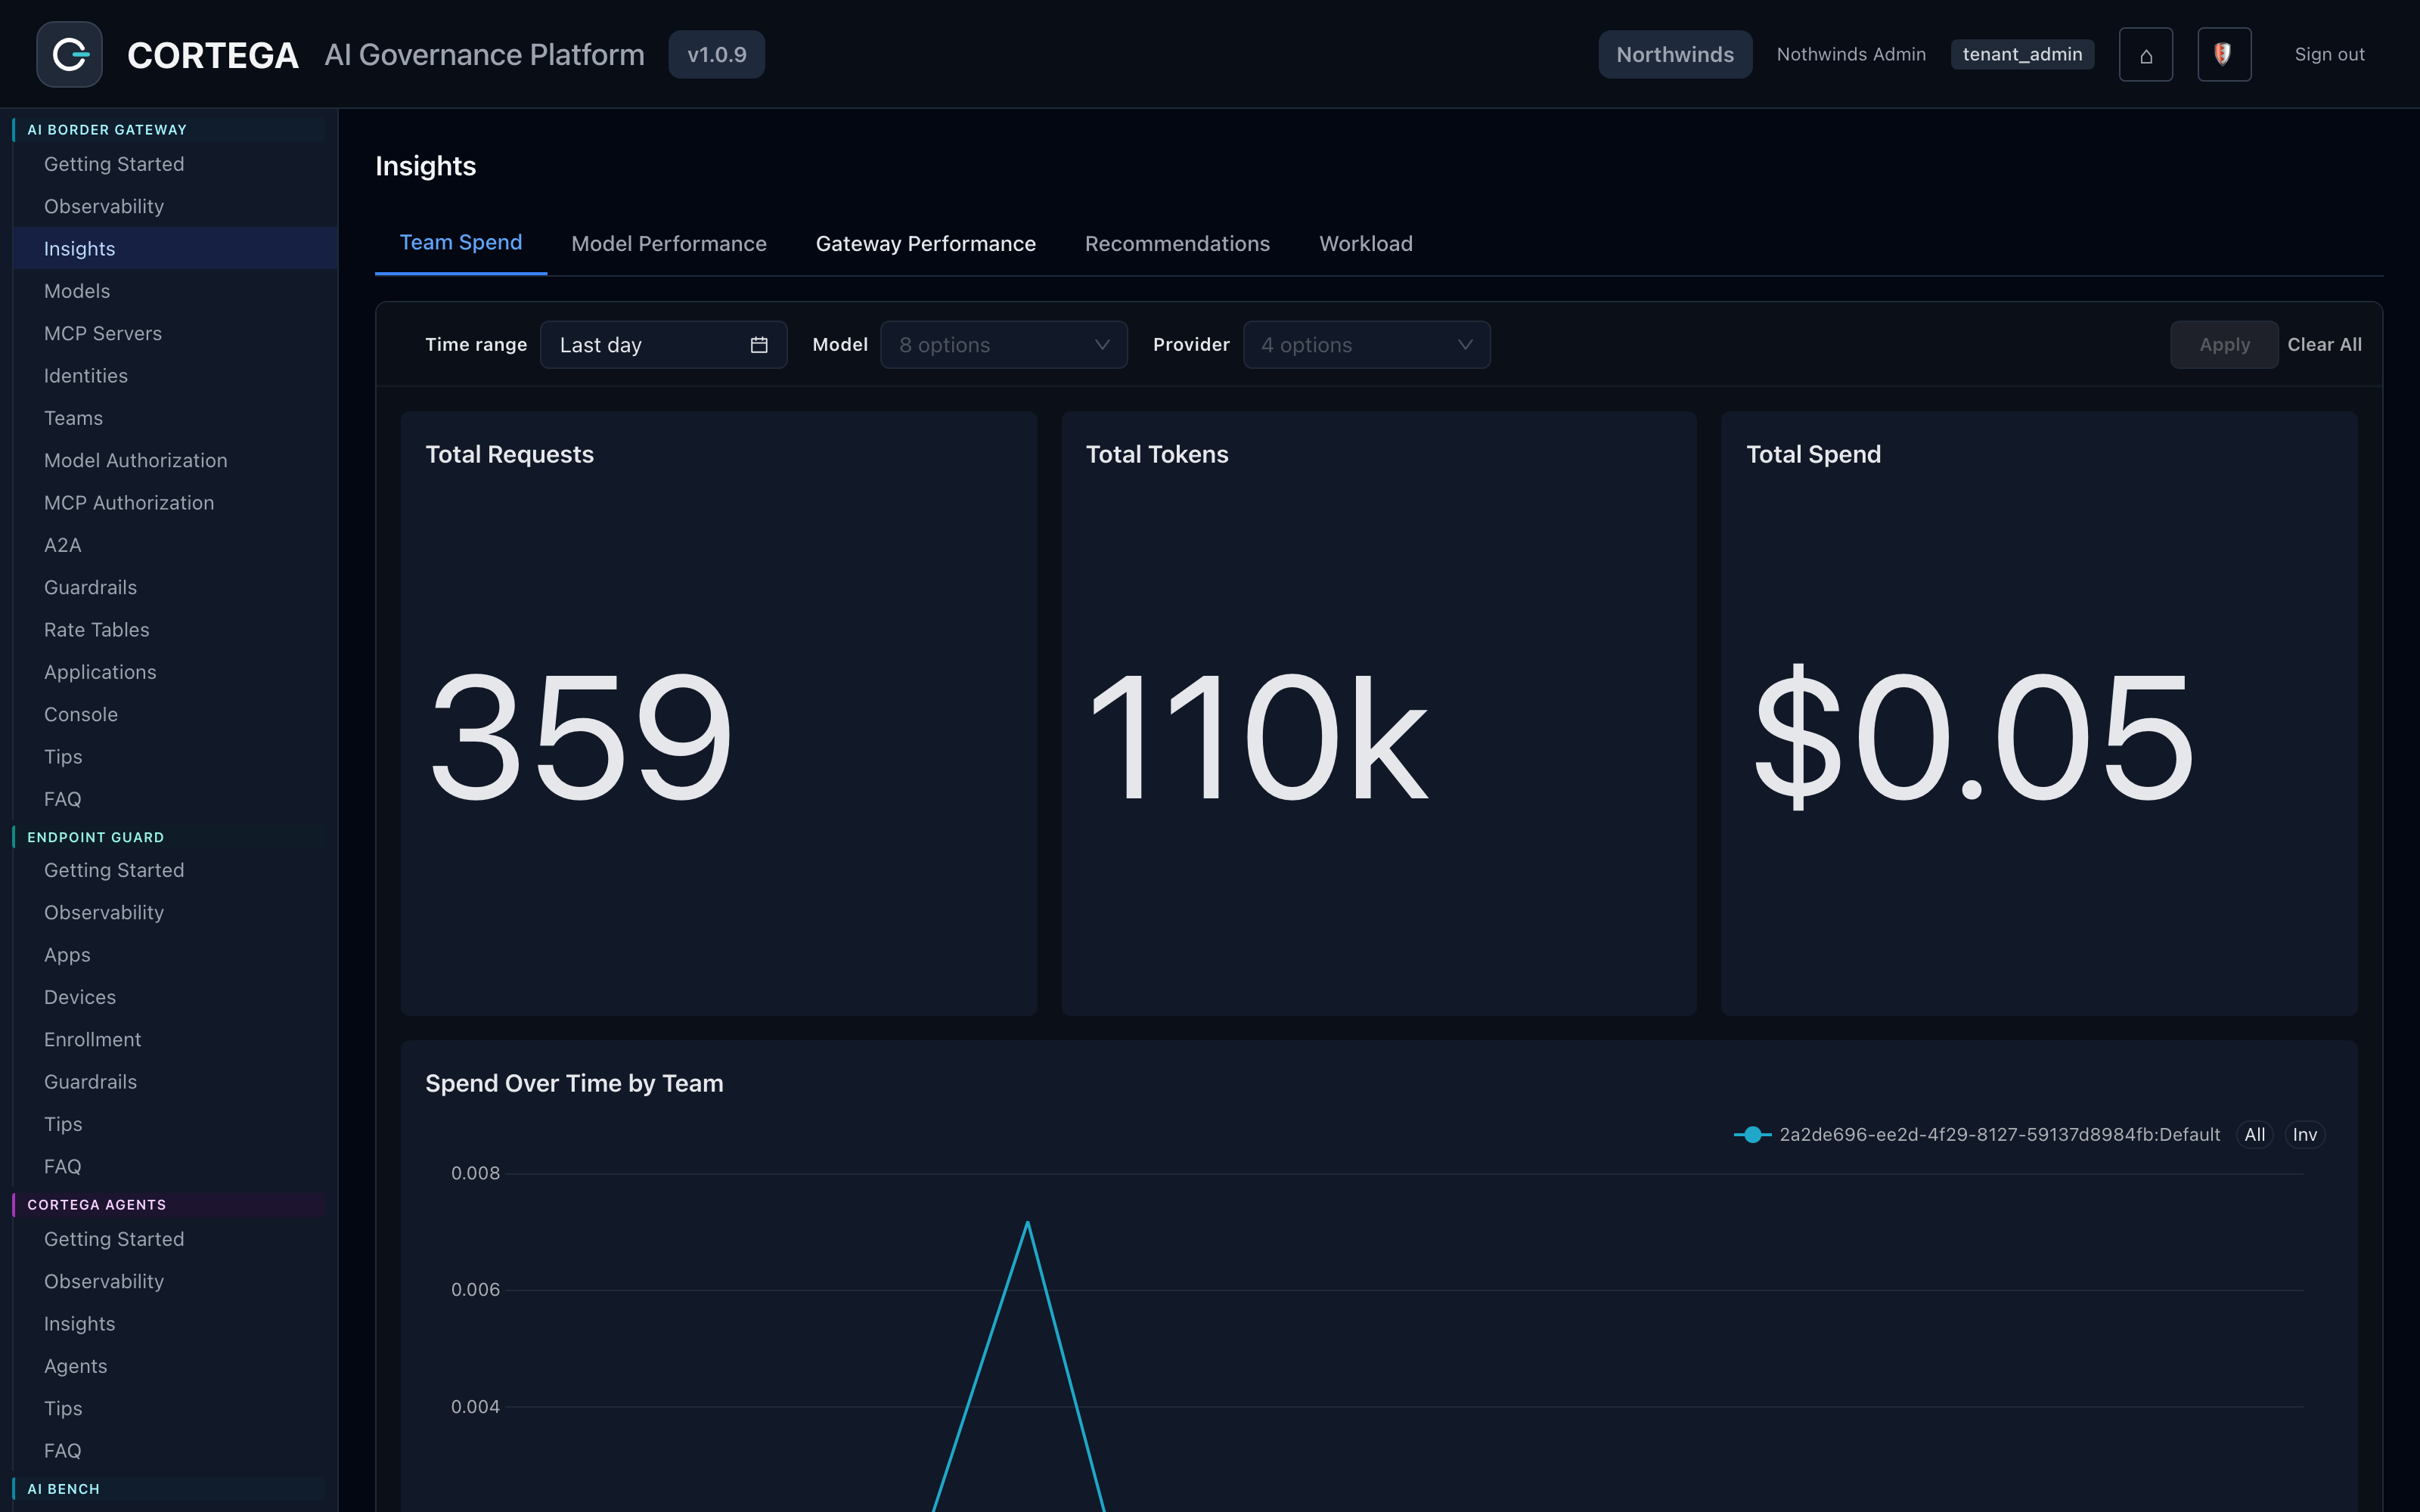2420x1512 pixels.
Task: Switch to the Team Spend tab
Action: pyautogui.click(x=460, y=243)
